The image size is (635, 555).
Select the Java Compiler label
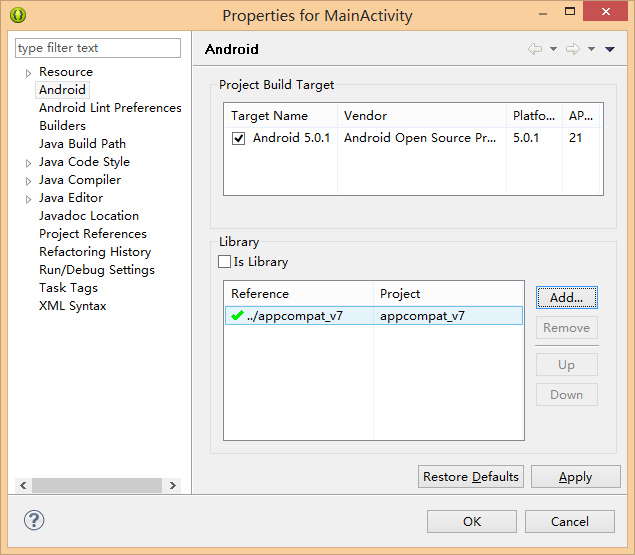pyautogui.click(x=80, y=179)
